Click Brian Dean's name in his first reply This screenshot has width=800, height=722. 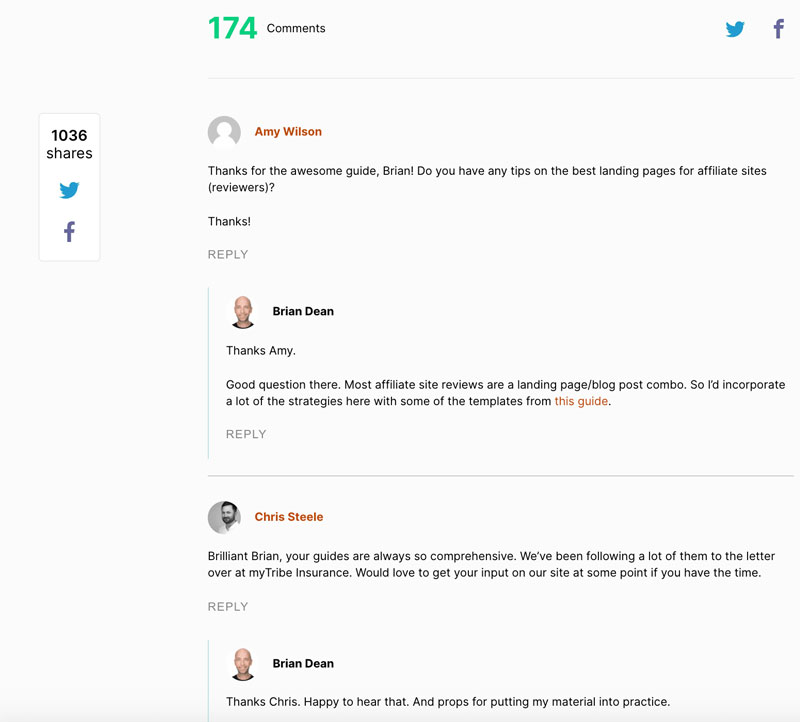point(303,311)
